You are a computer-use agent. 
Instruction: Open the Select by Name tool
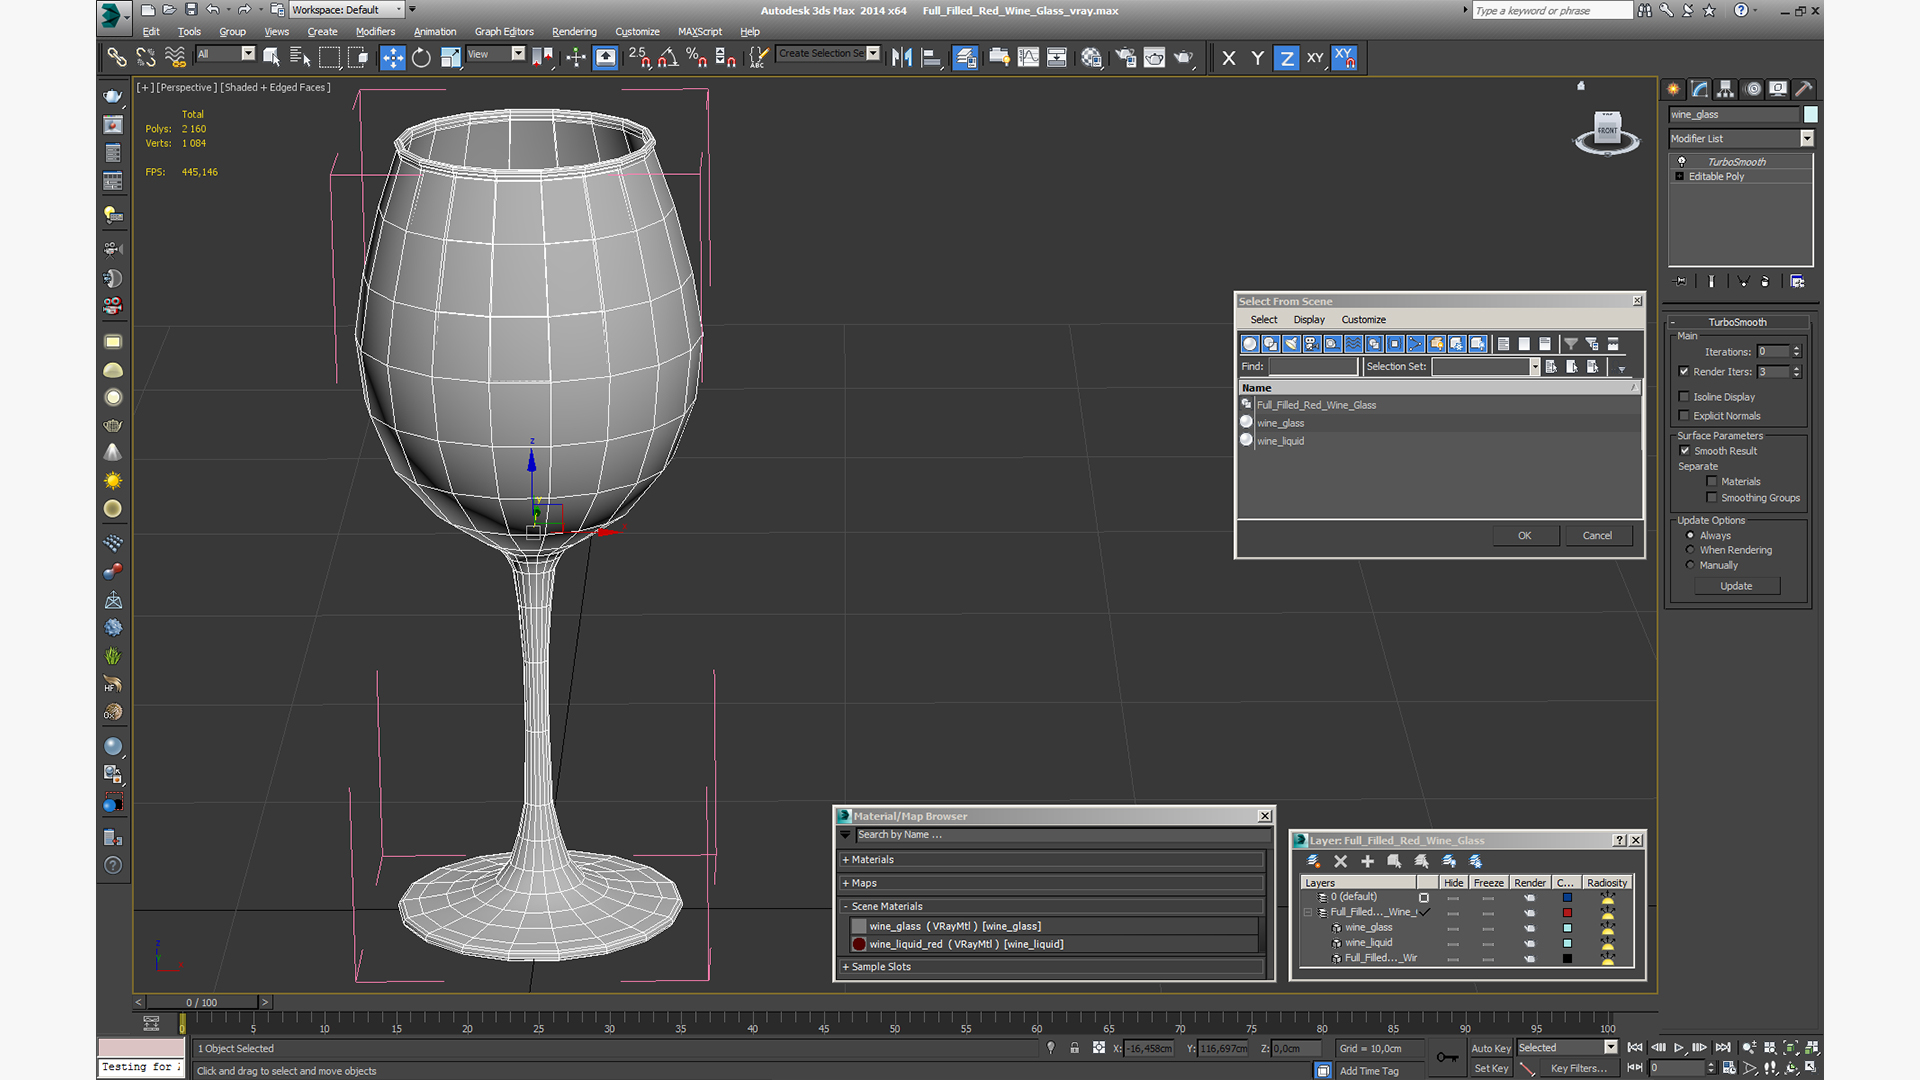click(300, 58)
